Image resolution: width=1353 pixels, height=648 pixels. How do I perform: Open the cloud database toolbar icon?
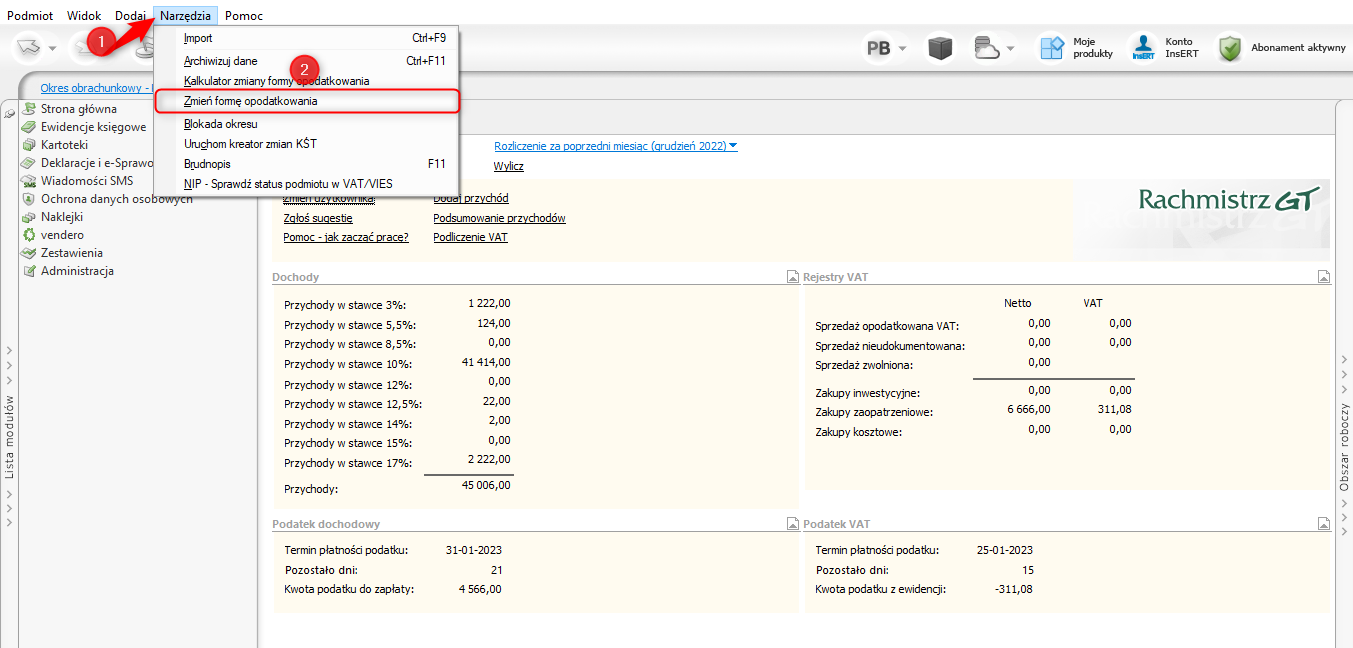(988, 48)
